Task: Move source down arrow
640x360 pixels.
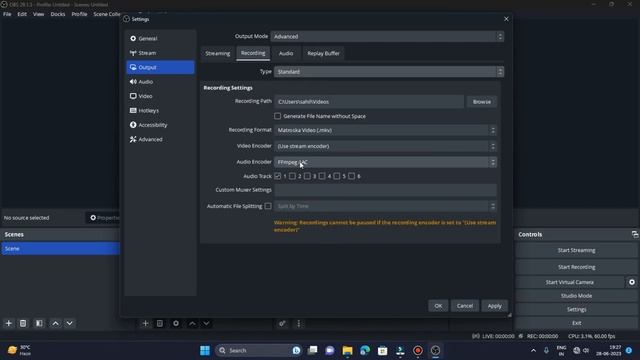Action: pos(207,323)
